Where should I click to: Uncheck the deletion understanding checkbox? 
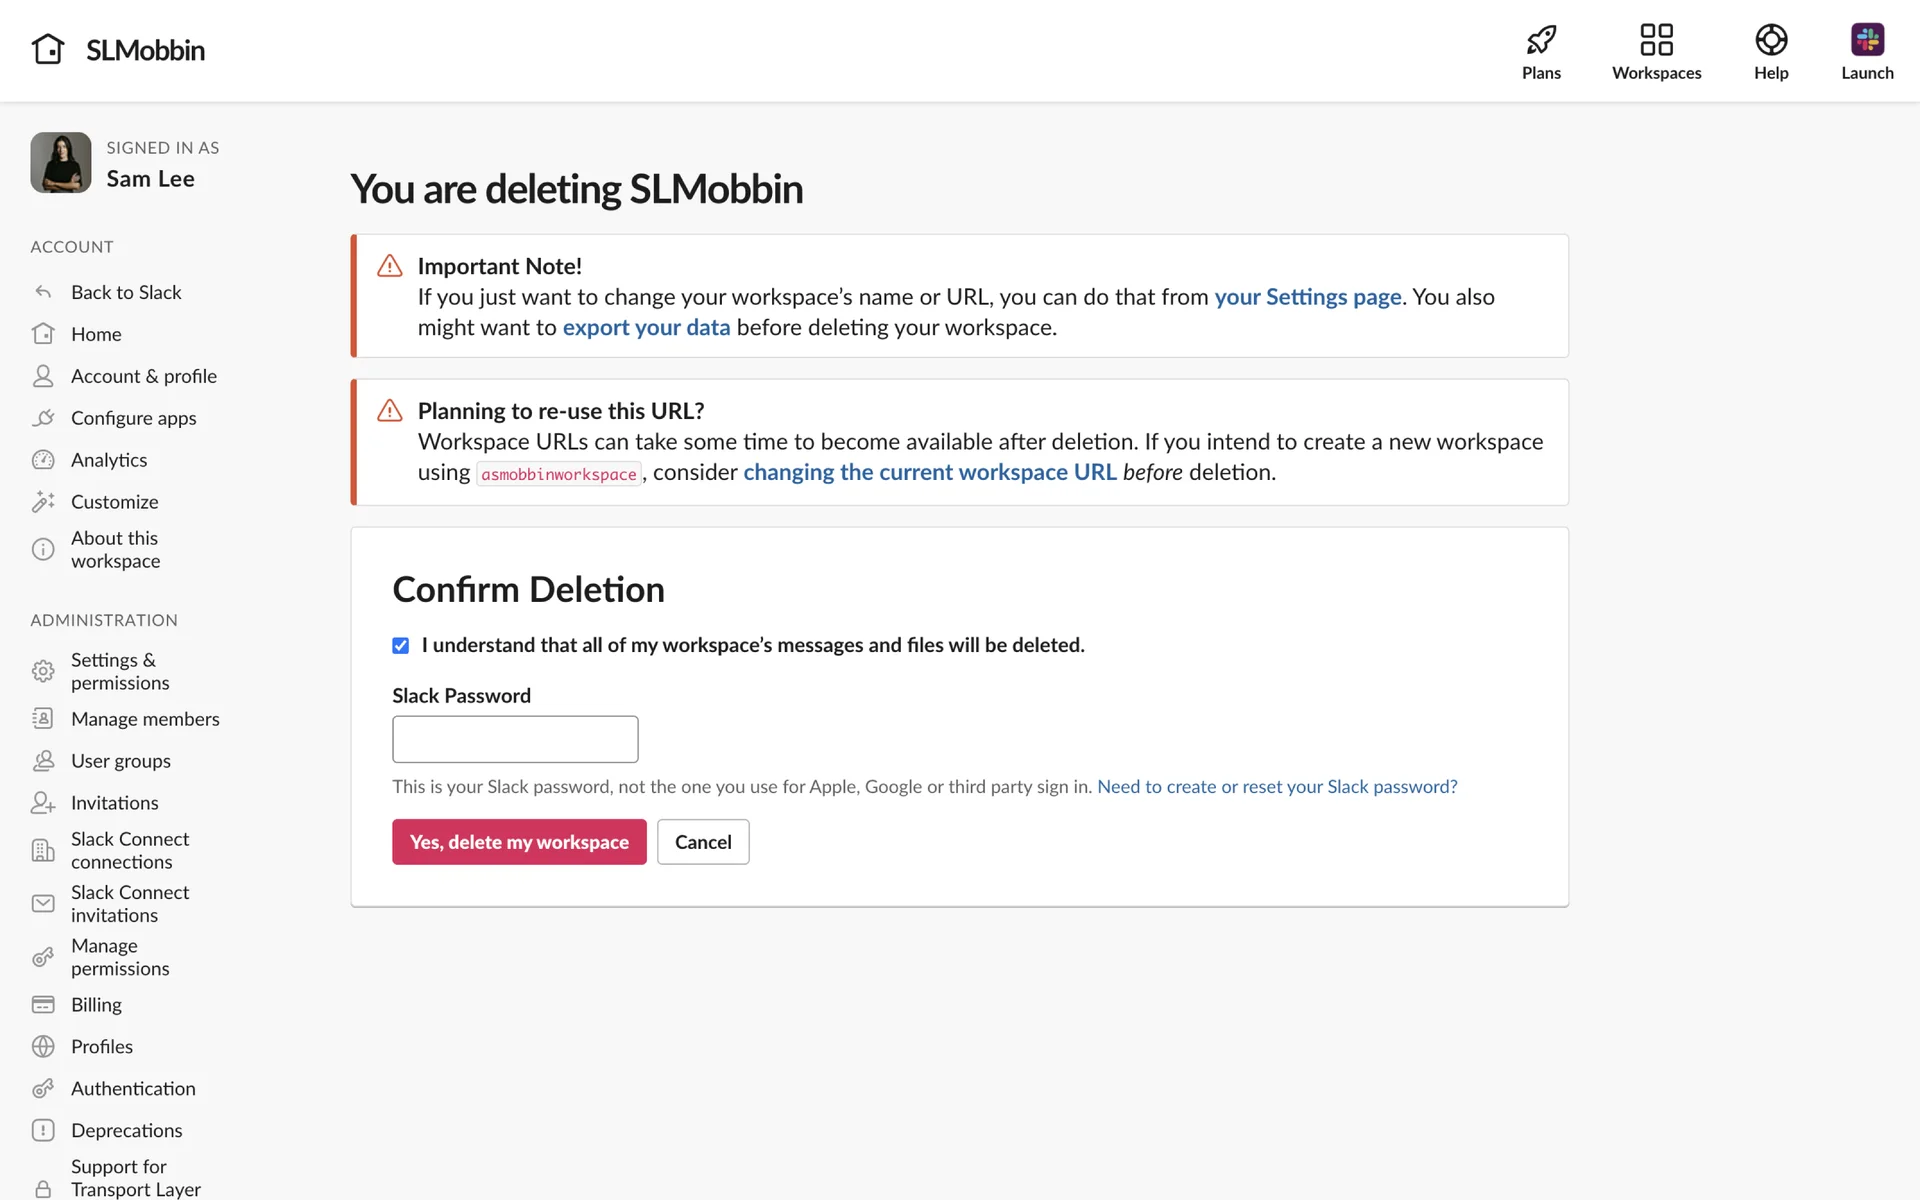pos(401,646)
